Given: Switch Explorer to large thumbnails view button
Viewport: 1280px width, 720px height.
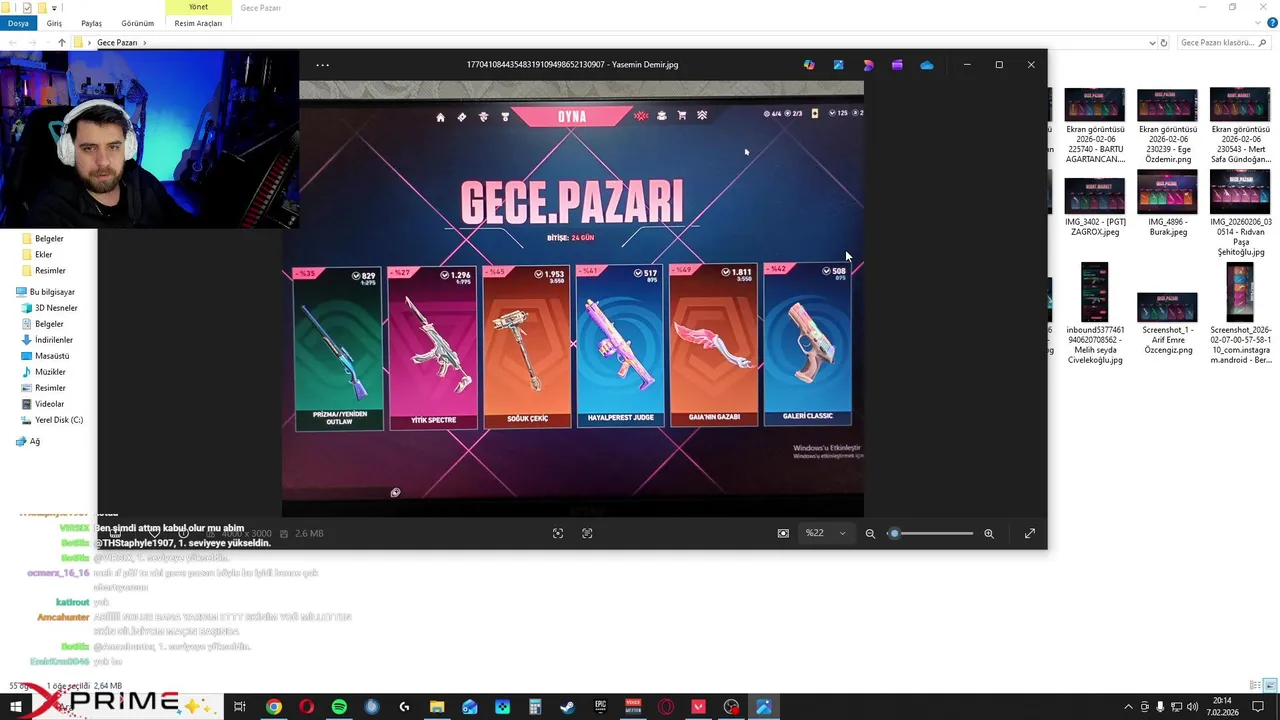Looking at the screenshot, I should (1272, 686).
